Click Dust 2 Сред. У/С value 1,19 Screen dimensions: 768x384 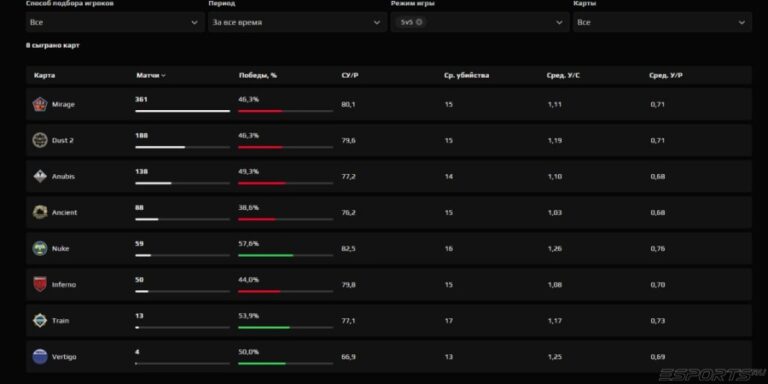pyautogui.click(x=554, y=140)
